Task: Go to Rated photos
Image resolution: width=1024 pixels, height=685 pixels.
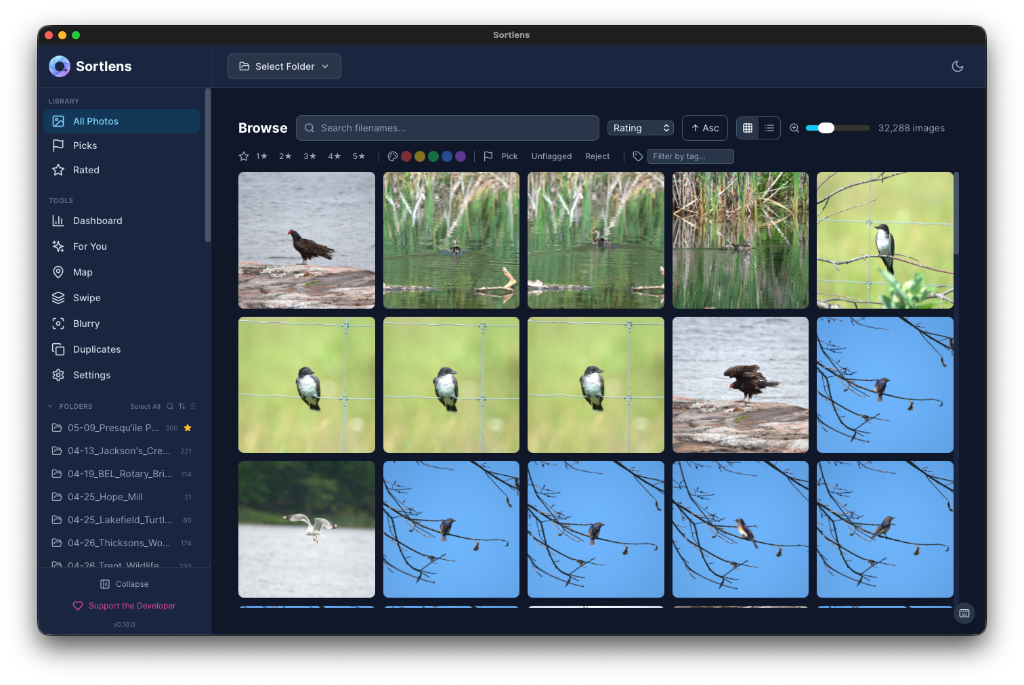Action: pyautogui.click(x=121, y=170)
